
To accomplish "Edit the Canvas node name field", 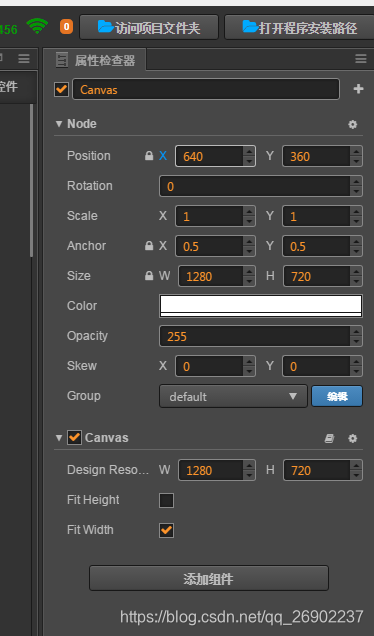I will 206,89.
